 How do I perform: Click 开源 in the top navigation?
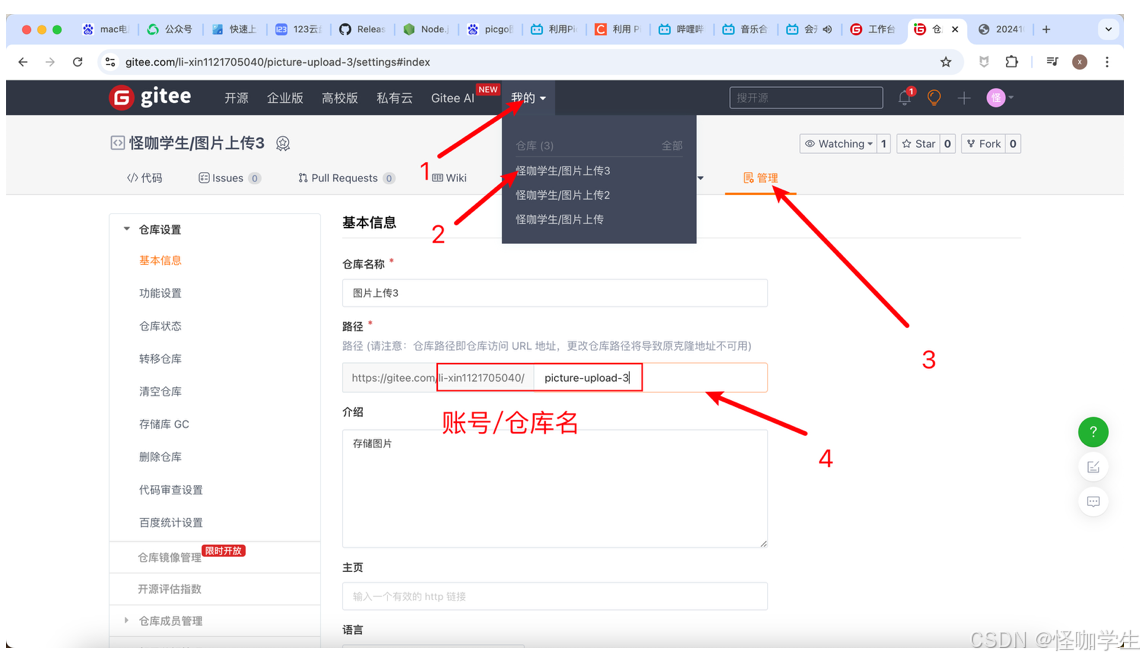pos(236,98)
